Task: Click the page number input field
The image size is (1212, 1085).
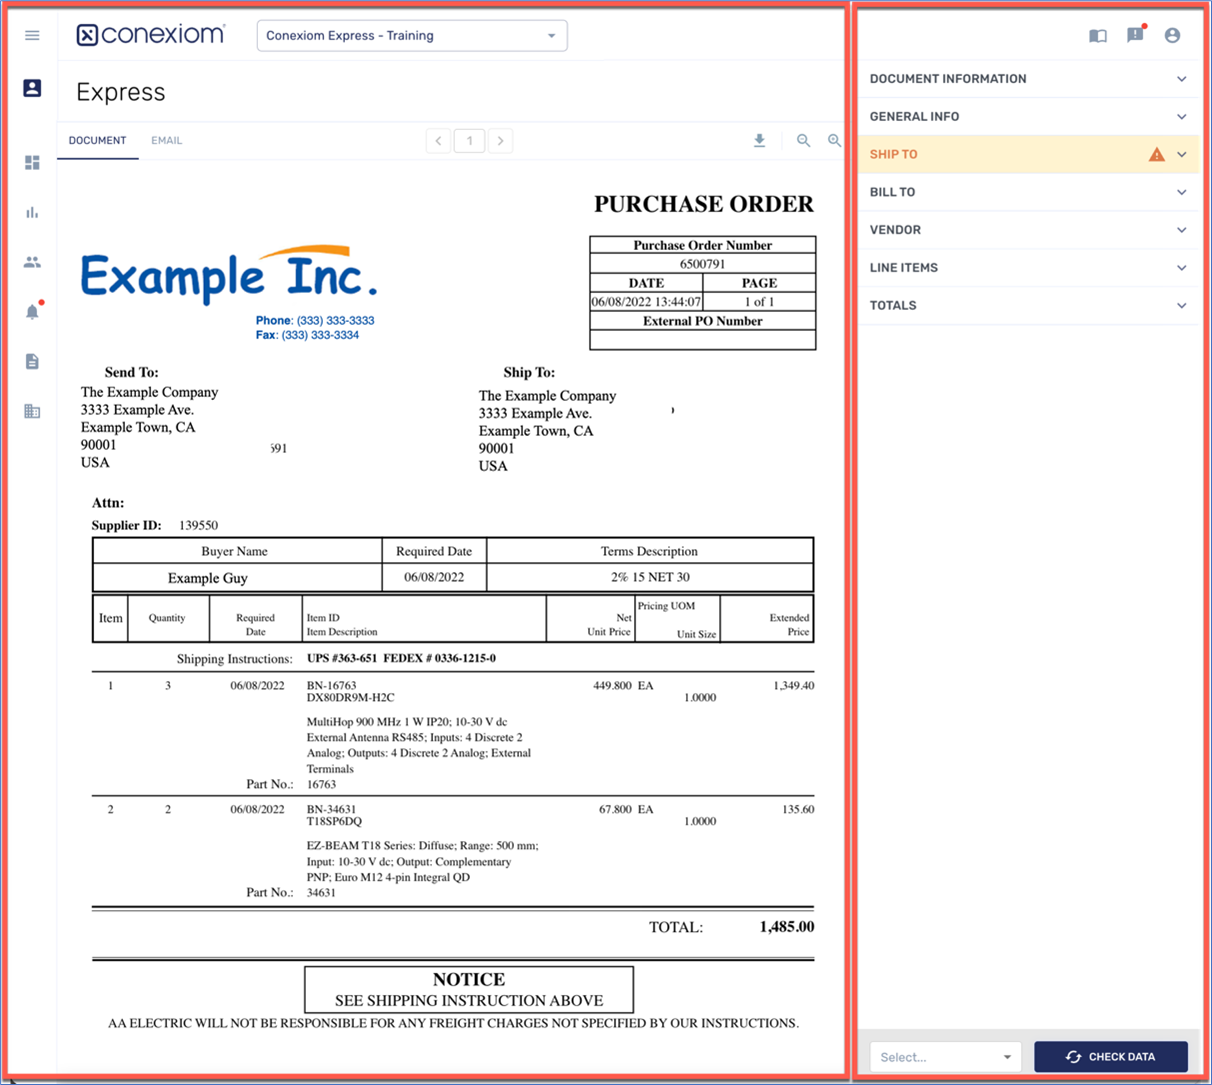Action: pos(469,141)
